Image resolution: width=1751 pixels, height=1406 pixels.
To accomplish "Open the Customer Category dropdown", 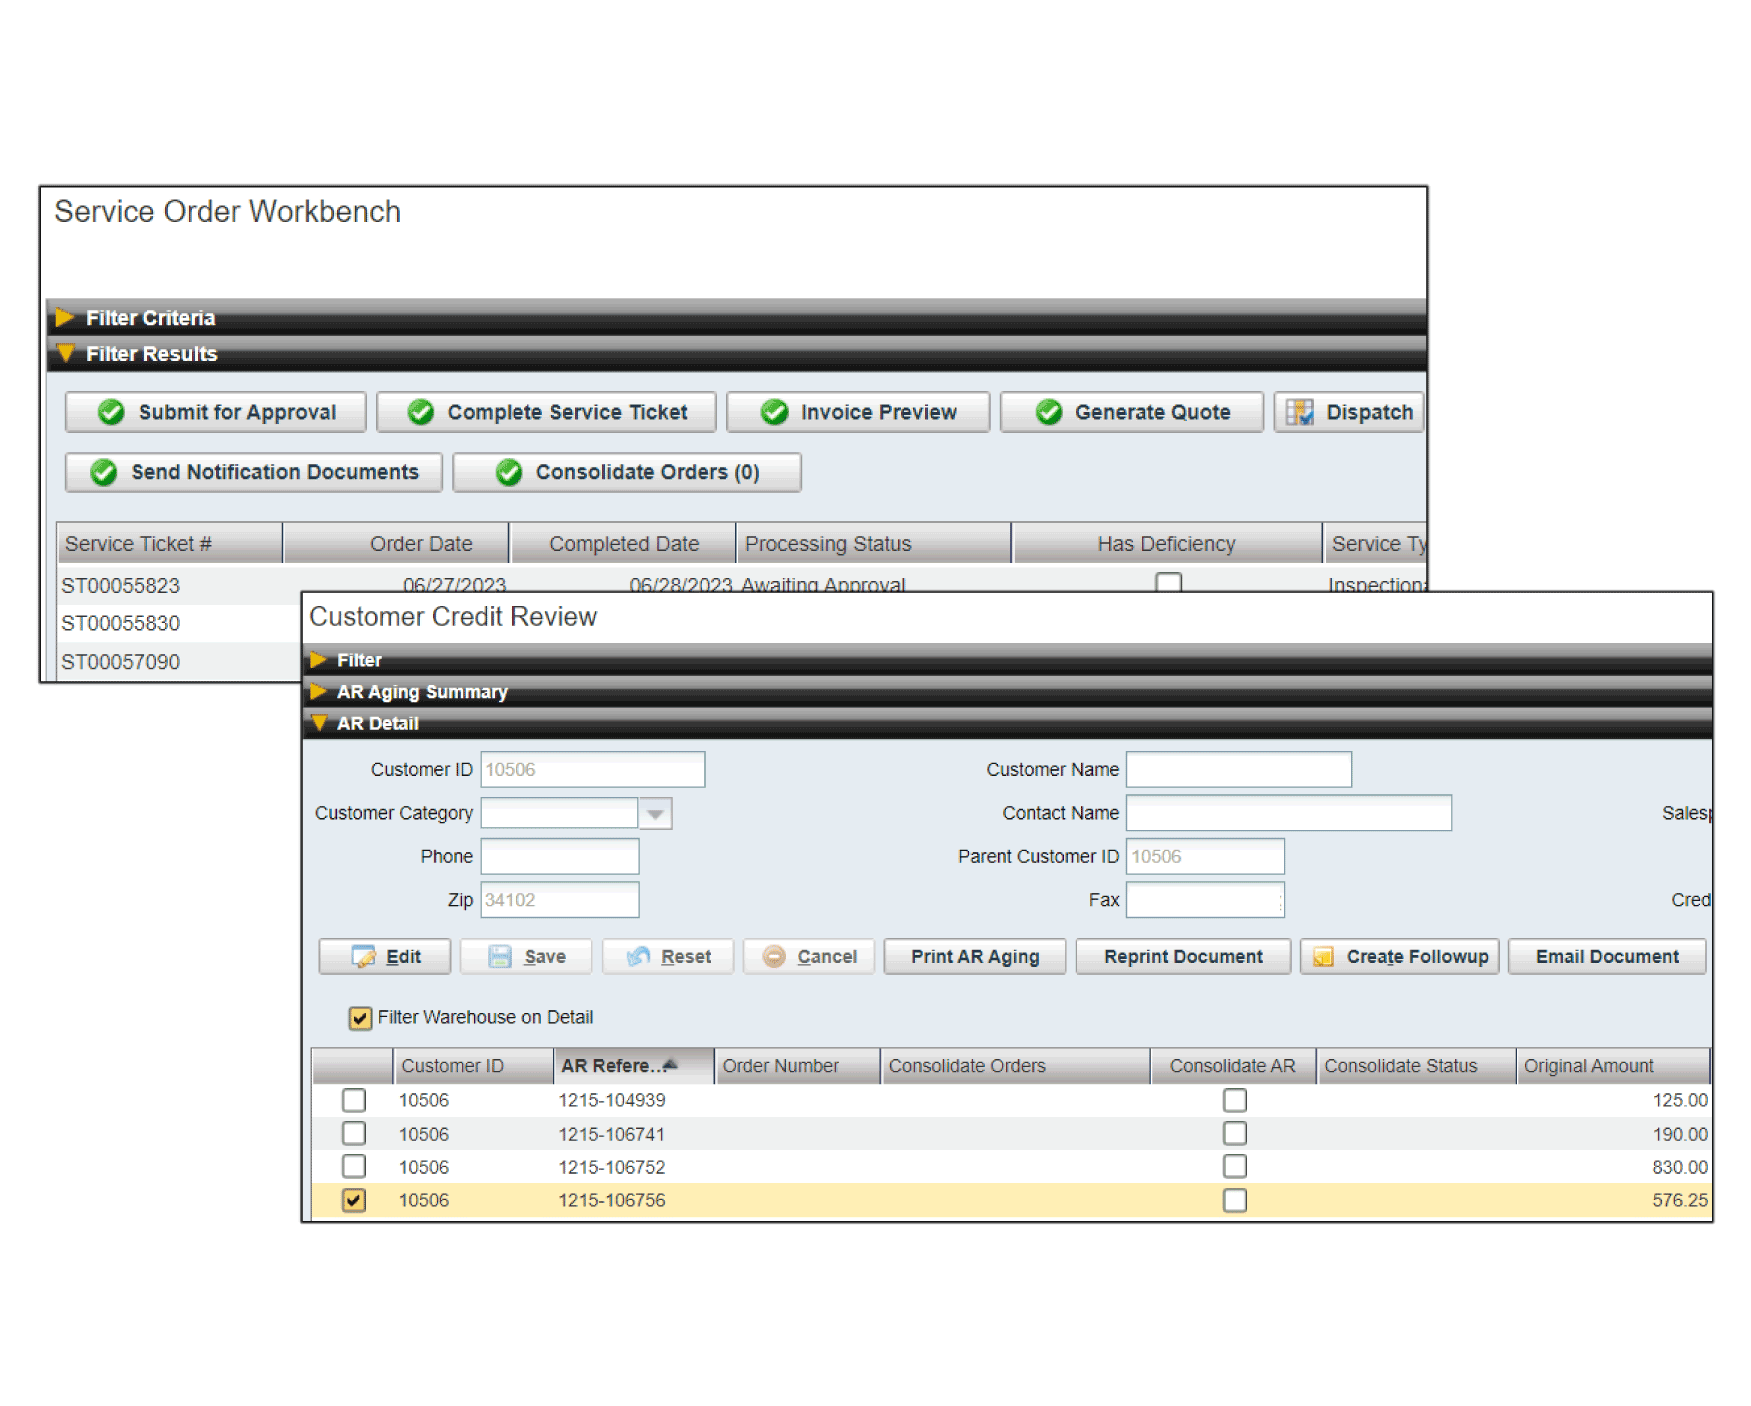I will point(655,814).
